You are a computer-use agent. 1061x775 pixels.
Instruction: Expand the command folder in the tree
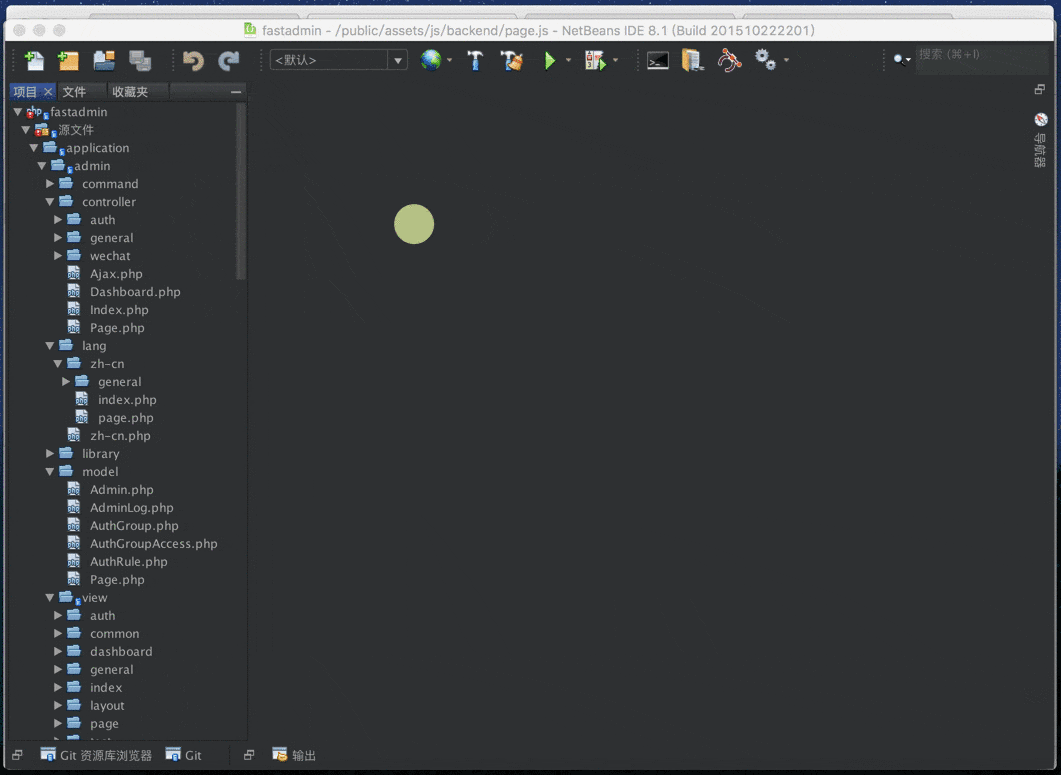[x=49, y=183]
